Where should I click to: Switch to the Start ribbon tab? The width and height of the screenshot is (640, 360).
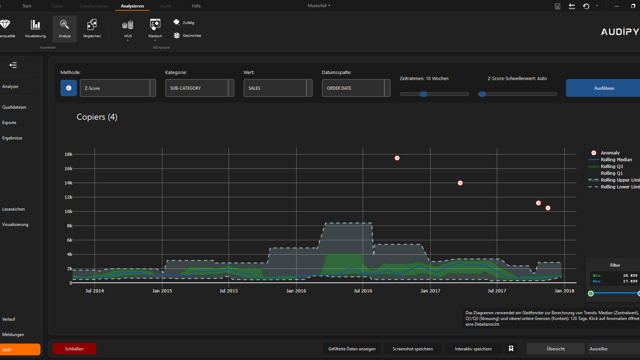(x=27, y=6)
